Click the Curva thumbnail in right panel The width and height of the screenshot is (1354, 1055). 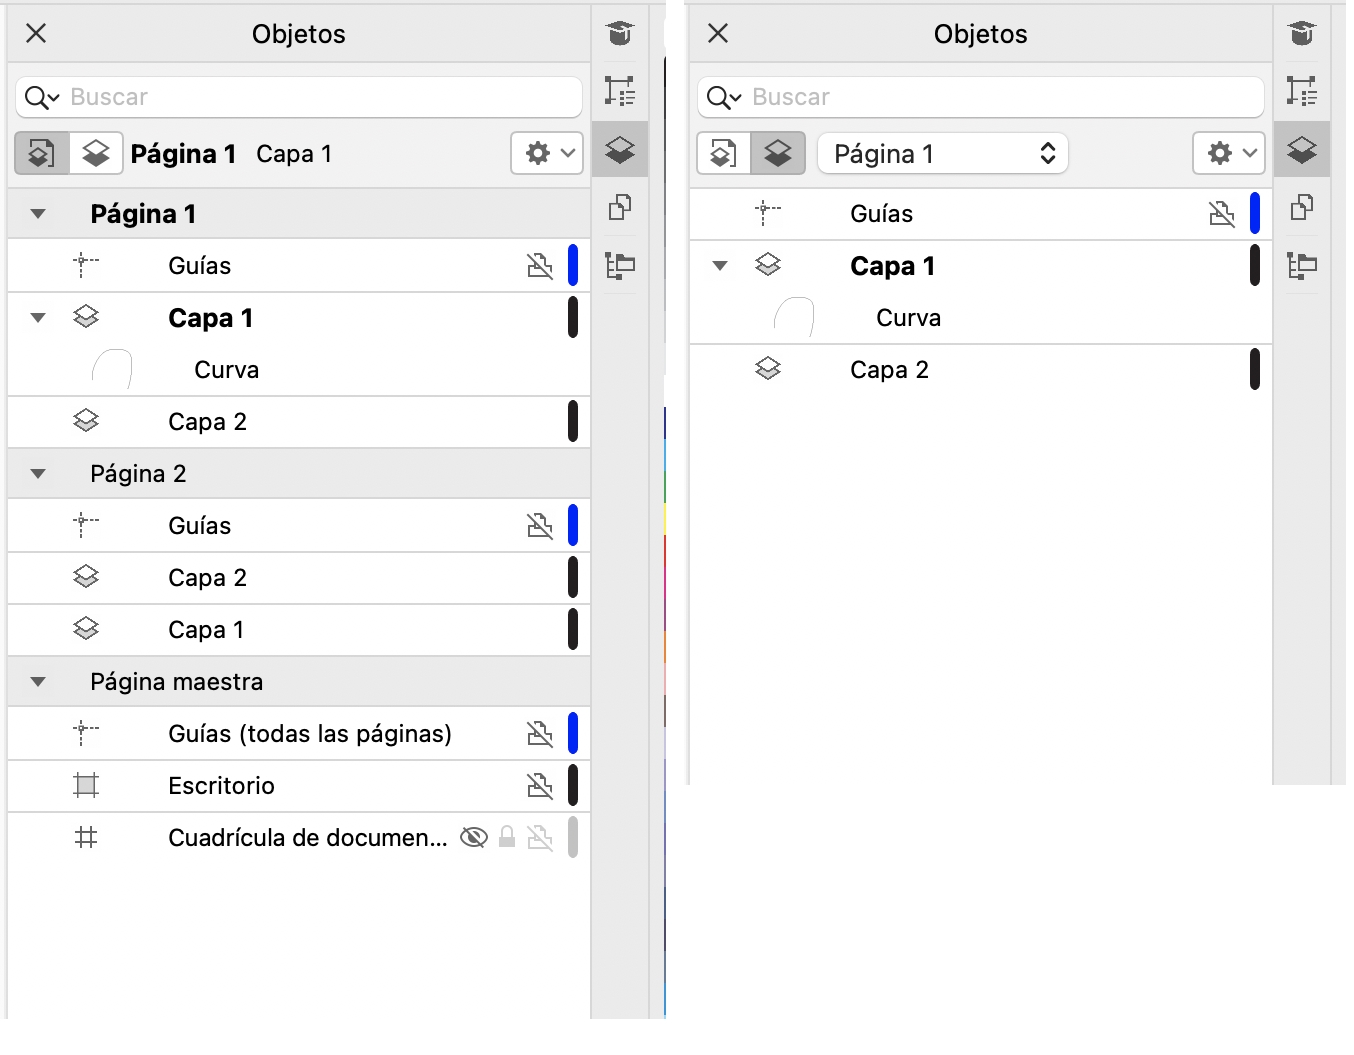(x=794, y=318)
